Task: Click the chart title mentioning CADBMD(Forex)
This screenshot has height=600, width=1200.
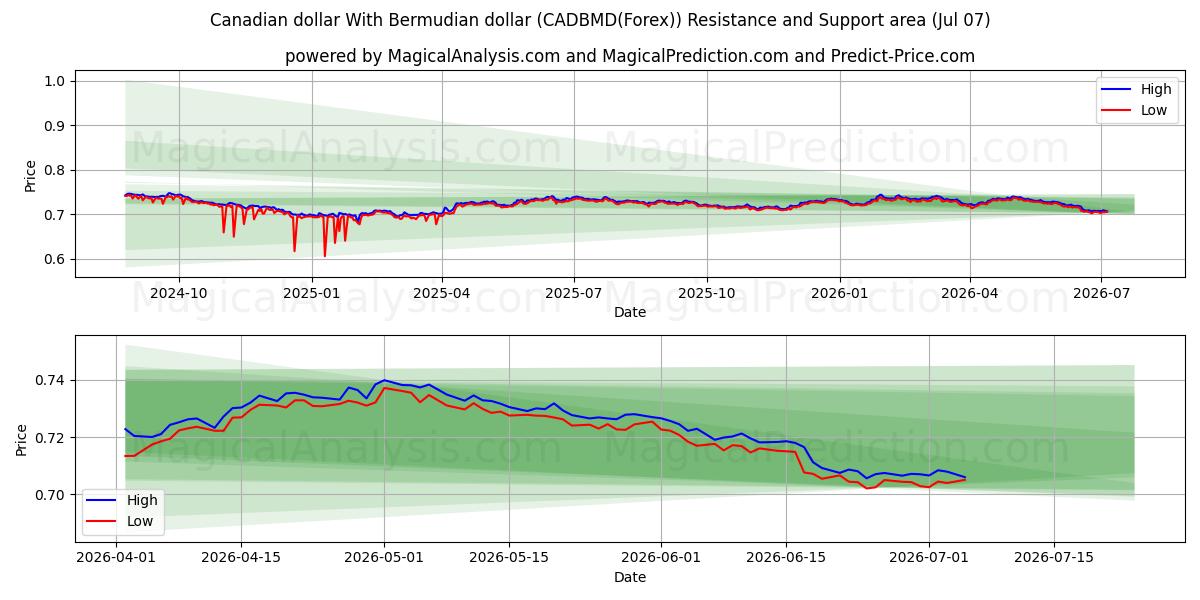Action: point(600,20)
